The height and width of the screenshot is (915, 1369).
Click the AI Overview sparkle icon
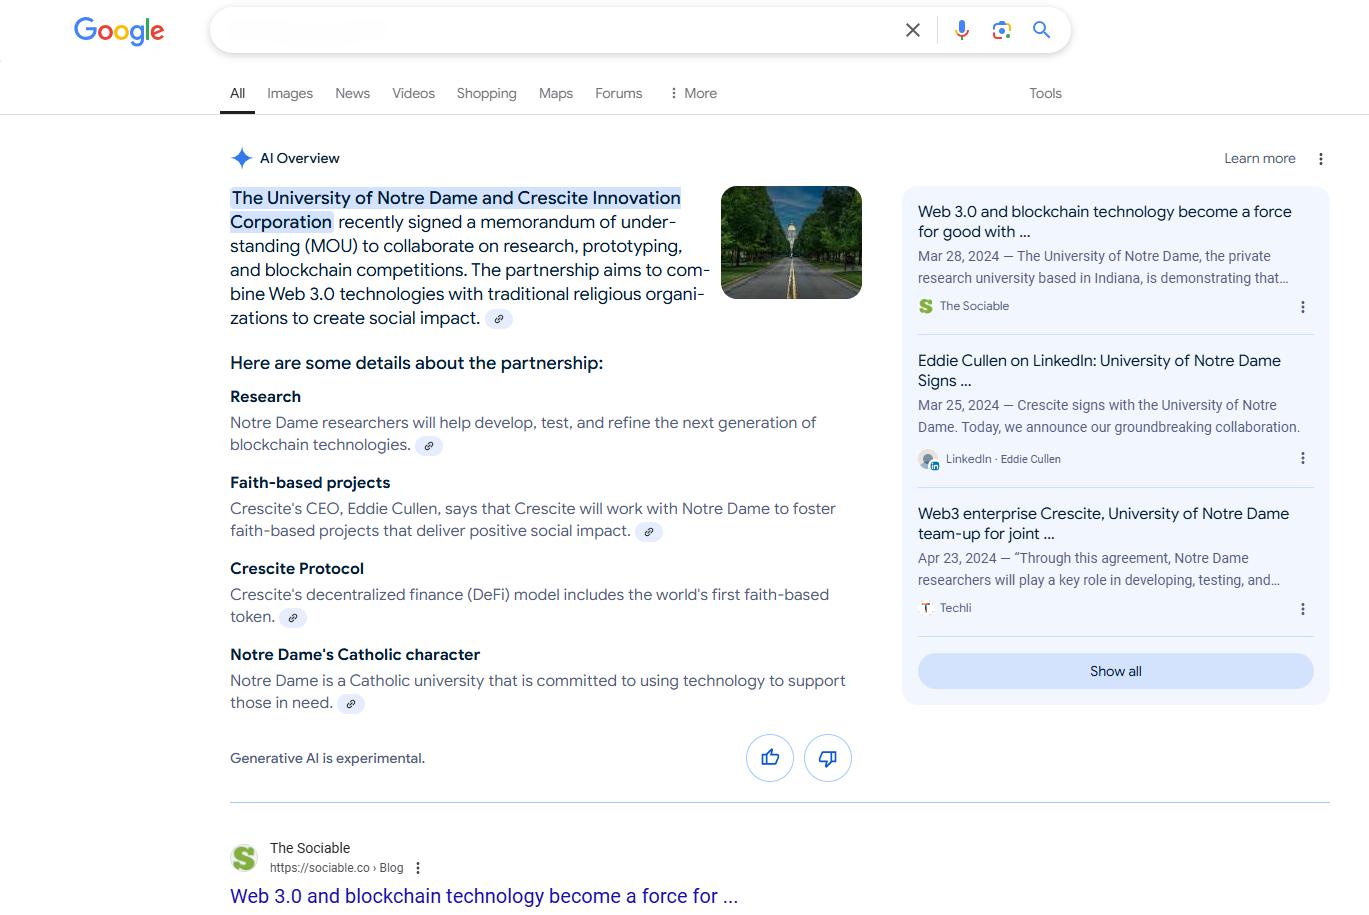(241, 158)
